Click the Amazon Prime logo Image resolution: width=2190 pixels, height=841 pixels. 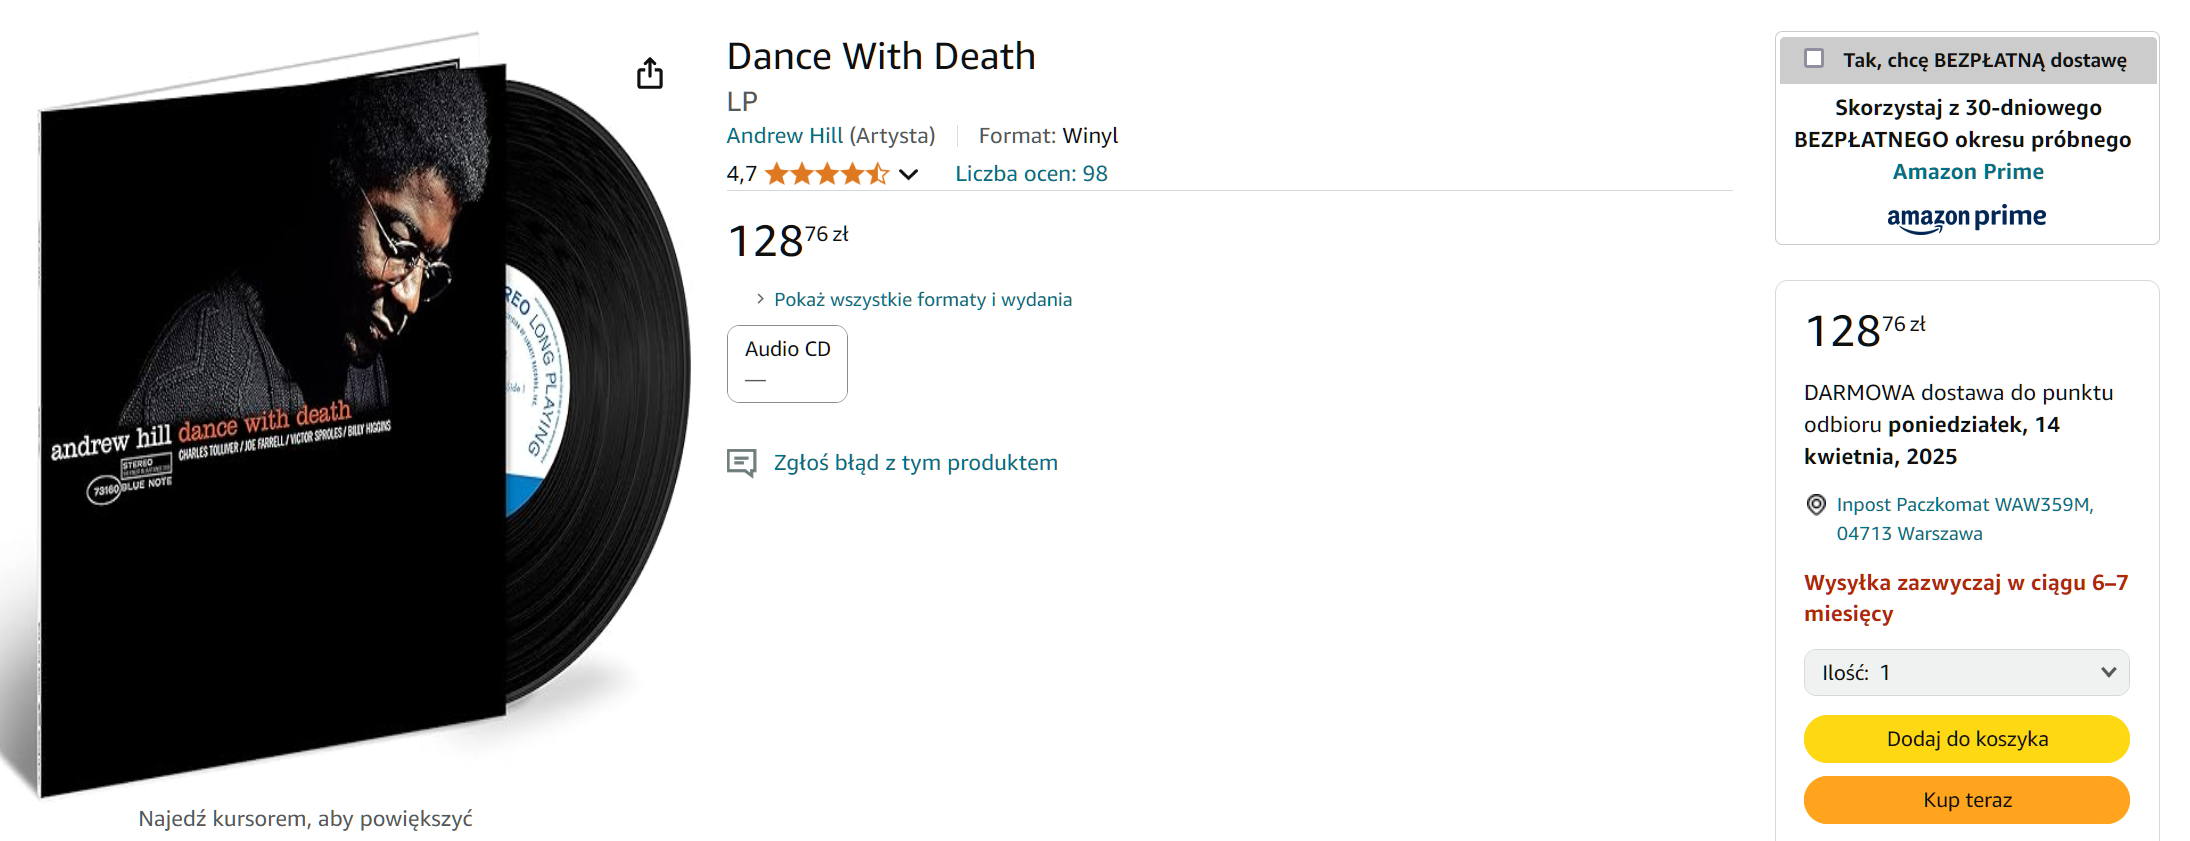(x=1966, y=217)
